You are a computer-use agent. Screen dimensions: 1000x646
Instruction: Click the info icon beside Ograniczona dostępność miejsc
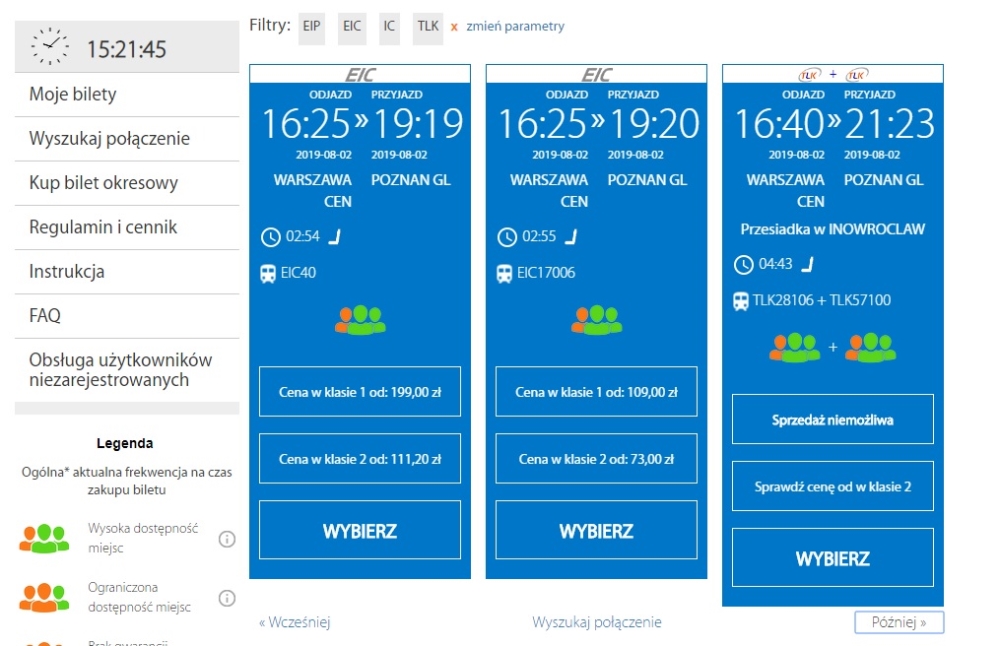click(x=227, y=598)
